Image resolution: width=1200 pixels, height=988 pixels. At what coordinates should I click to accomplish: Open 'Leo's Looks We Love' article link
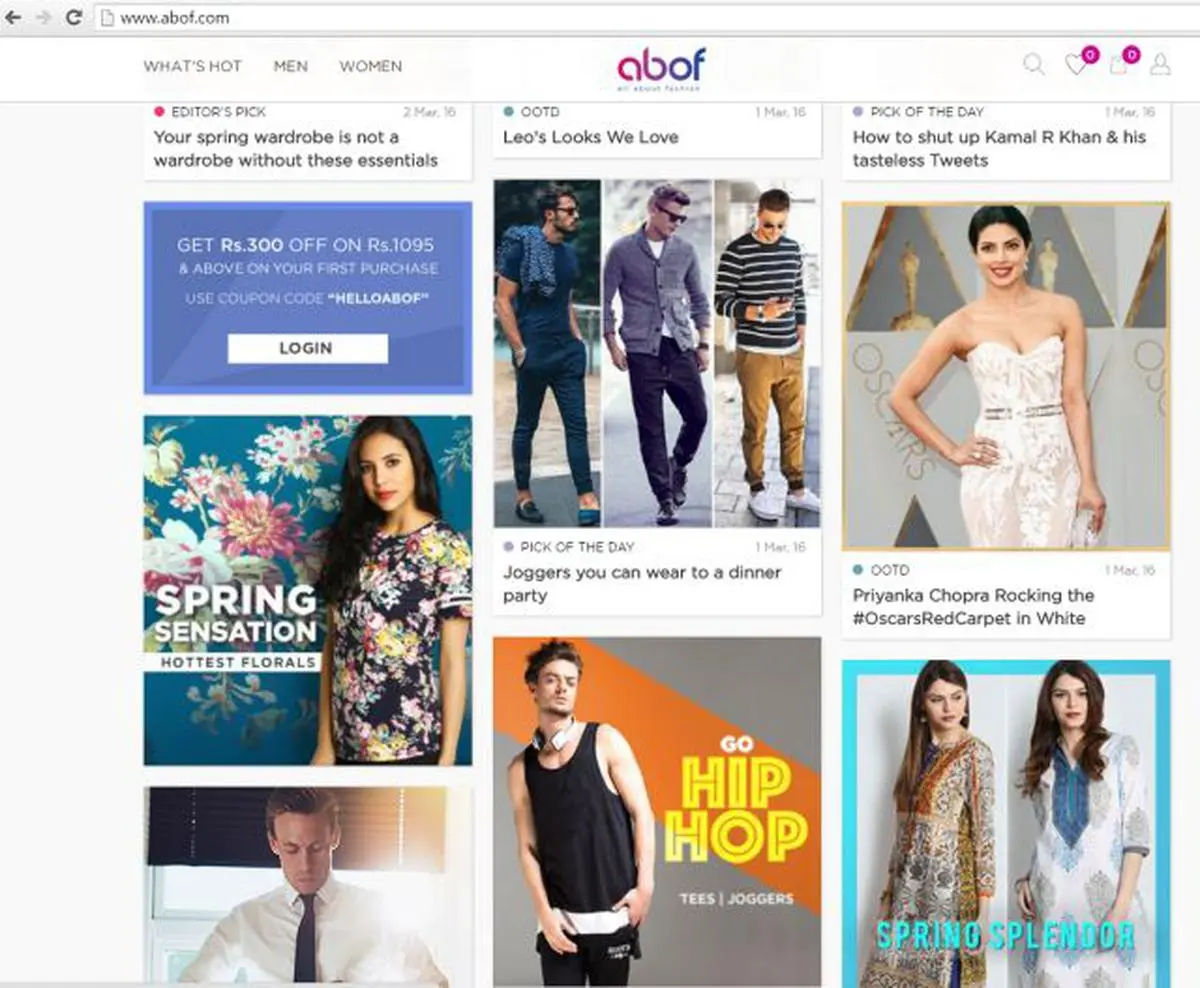(x=590, y=137)
